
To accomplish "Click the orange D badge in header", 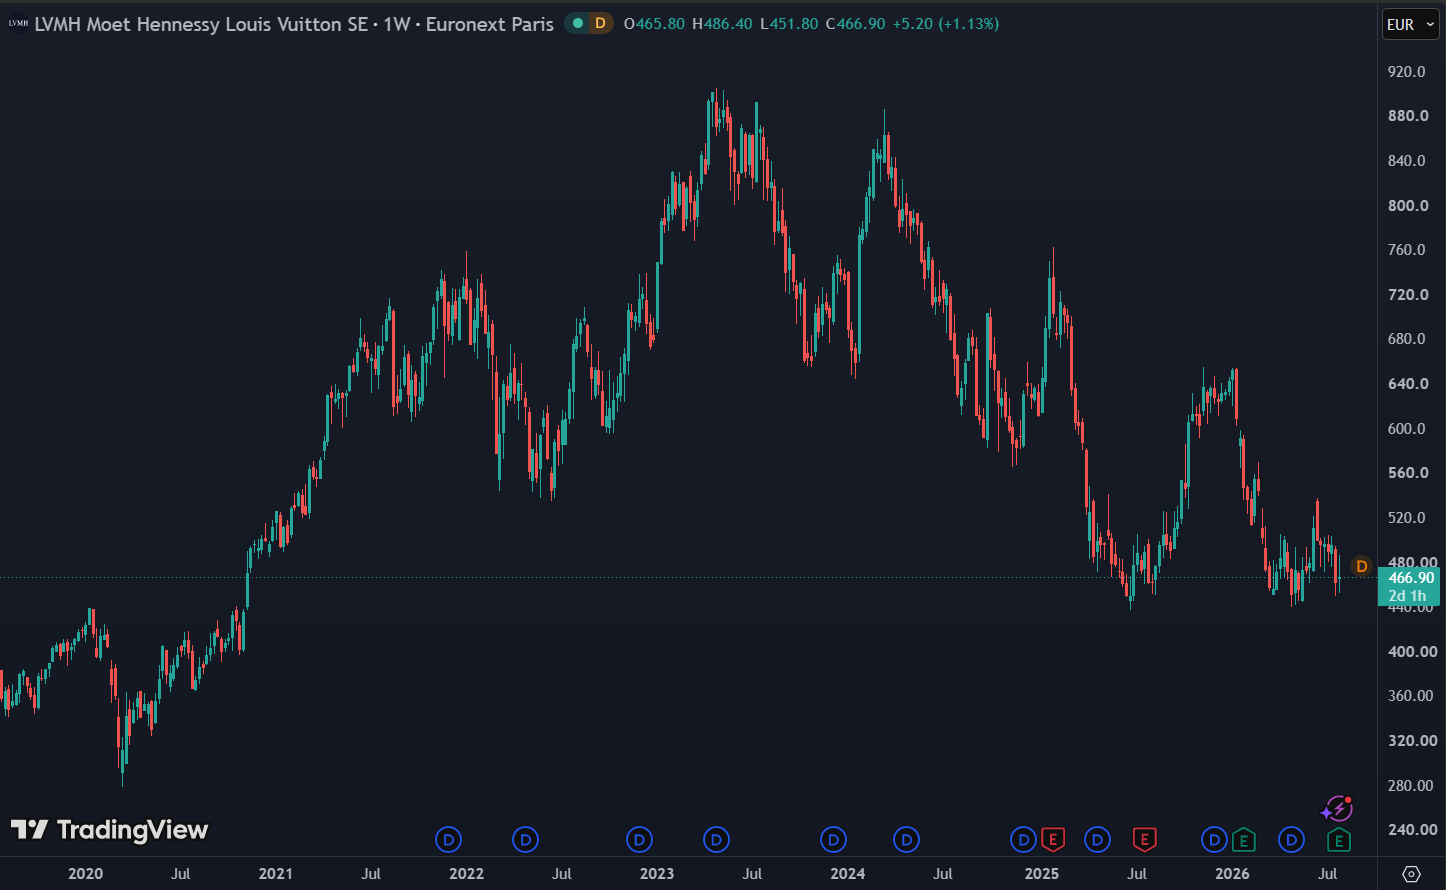I will coord(600,23).
